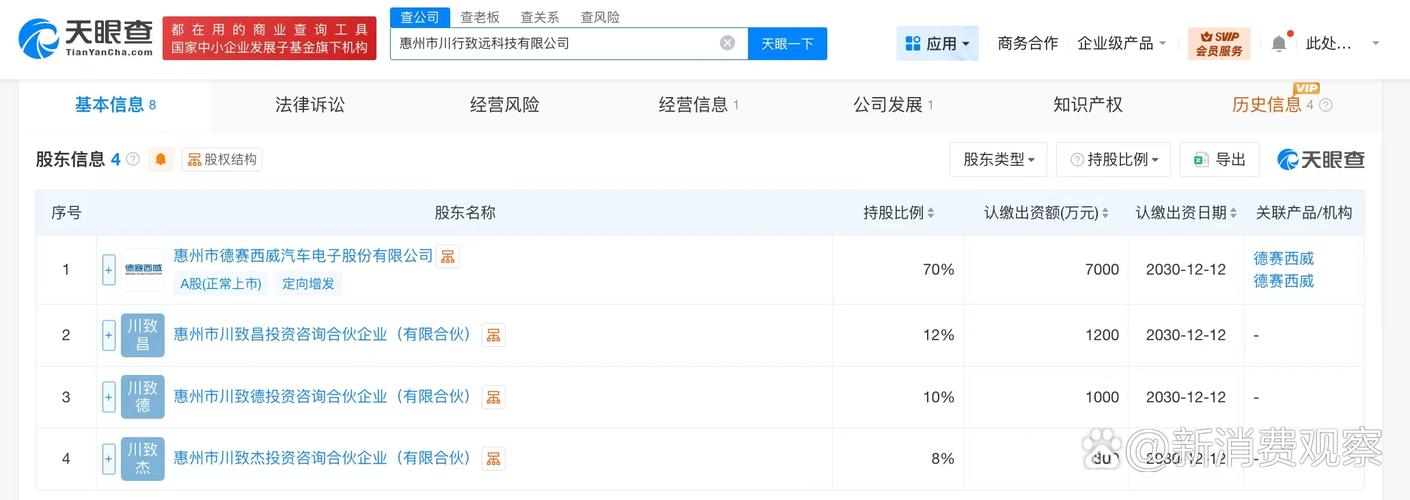Open the 企业级产品 dropdown
This screenshot has width=1410, height=500.
point(1122,43)
